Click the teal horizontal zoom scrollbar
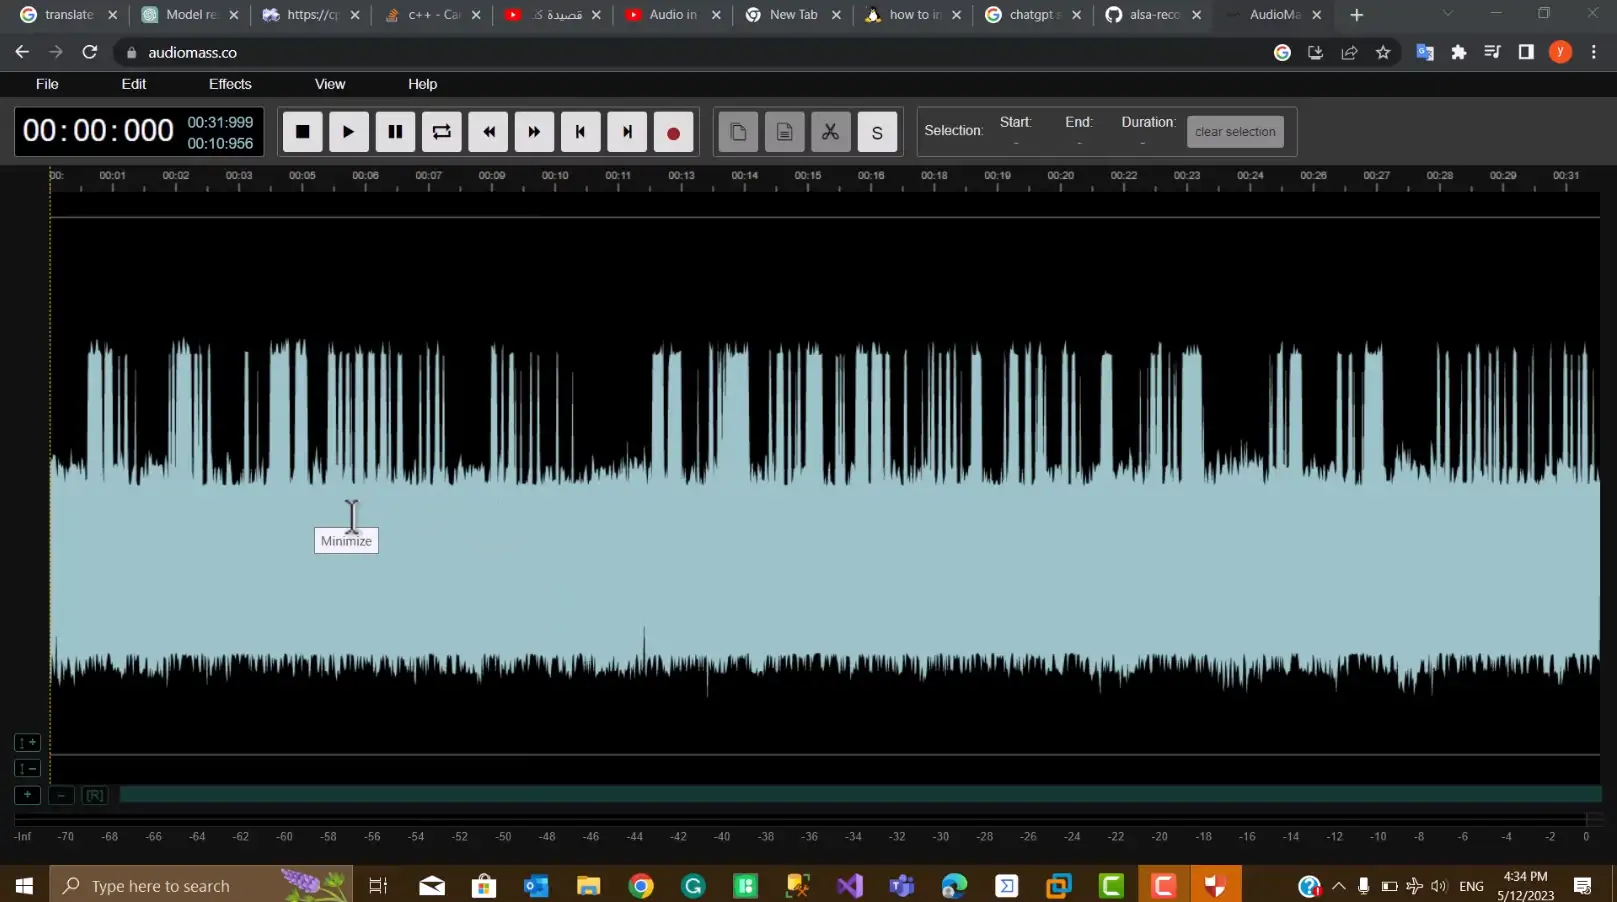The image size is (1617, 902). [860, 794]
